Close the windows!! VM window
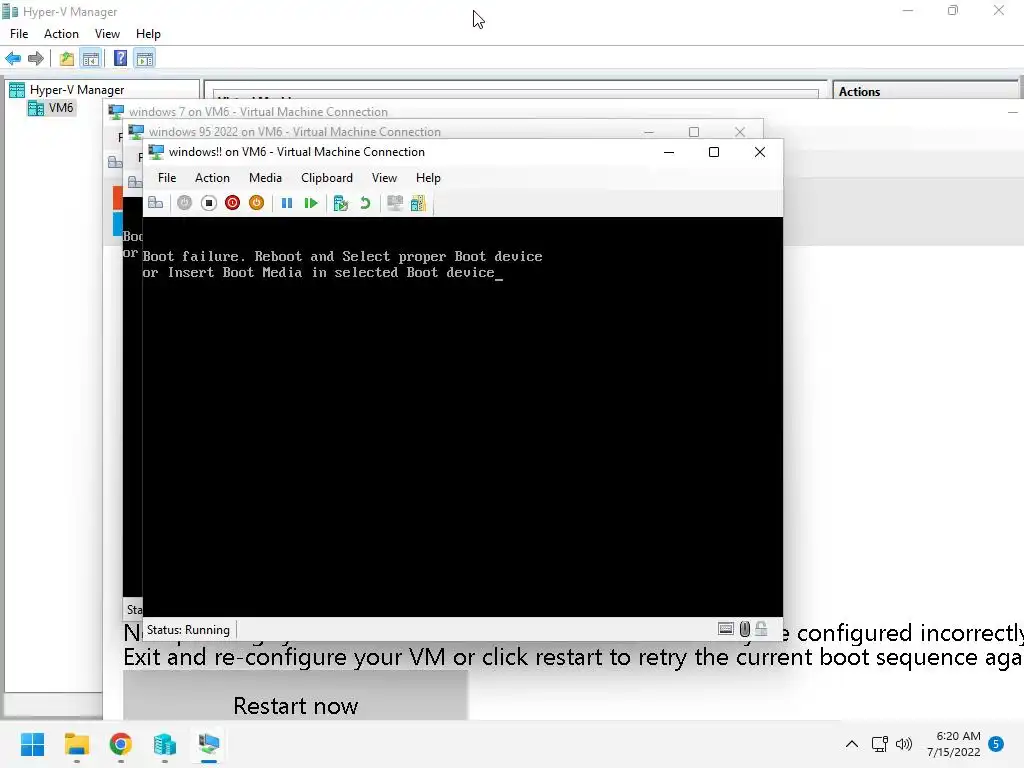The image size is (1024, 768). (760, 152)
